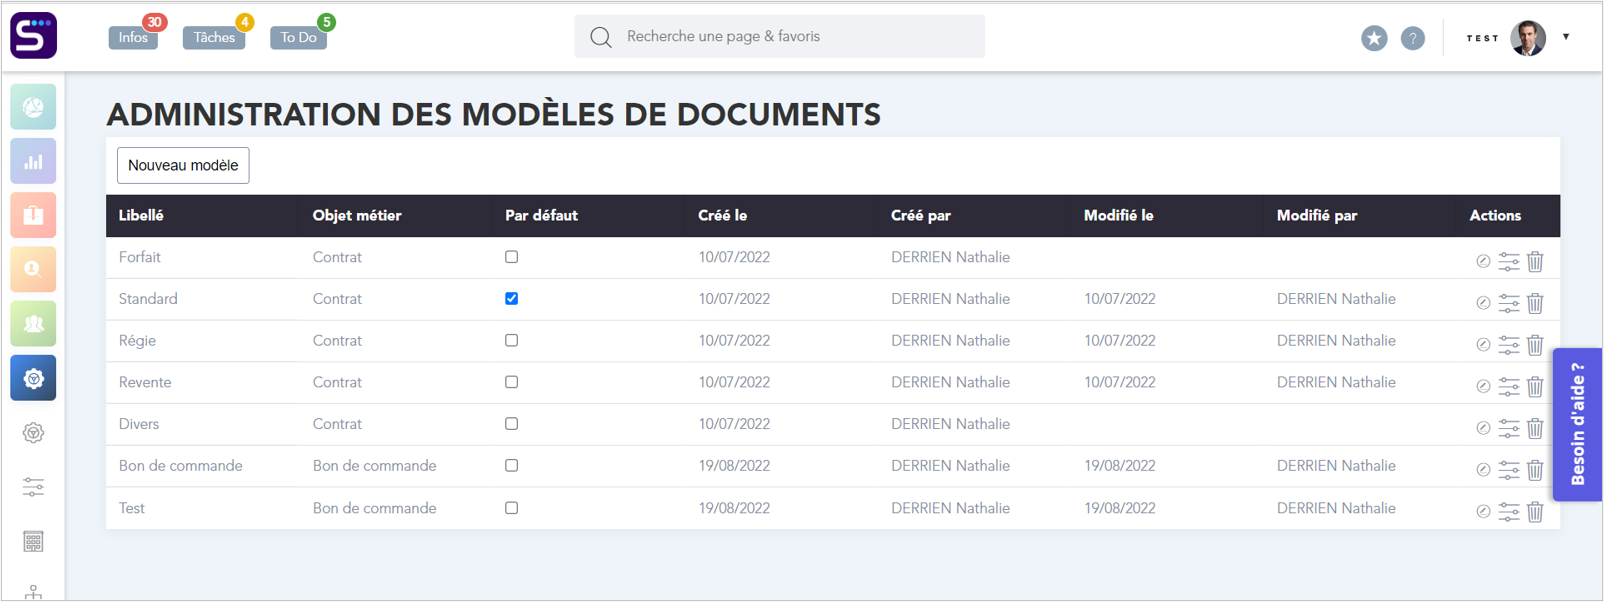Open the blue administration gear sidebar icon
This screenshot has height=602, width=1604.
(x=33, y=378)
